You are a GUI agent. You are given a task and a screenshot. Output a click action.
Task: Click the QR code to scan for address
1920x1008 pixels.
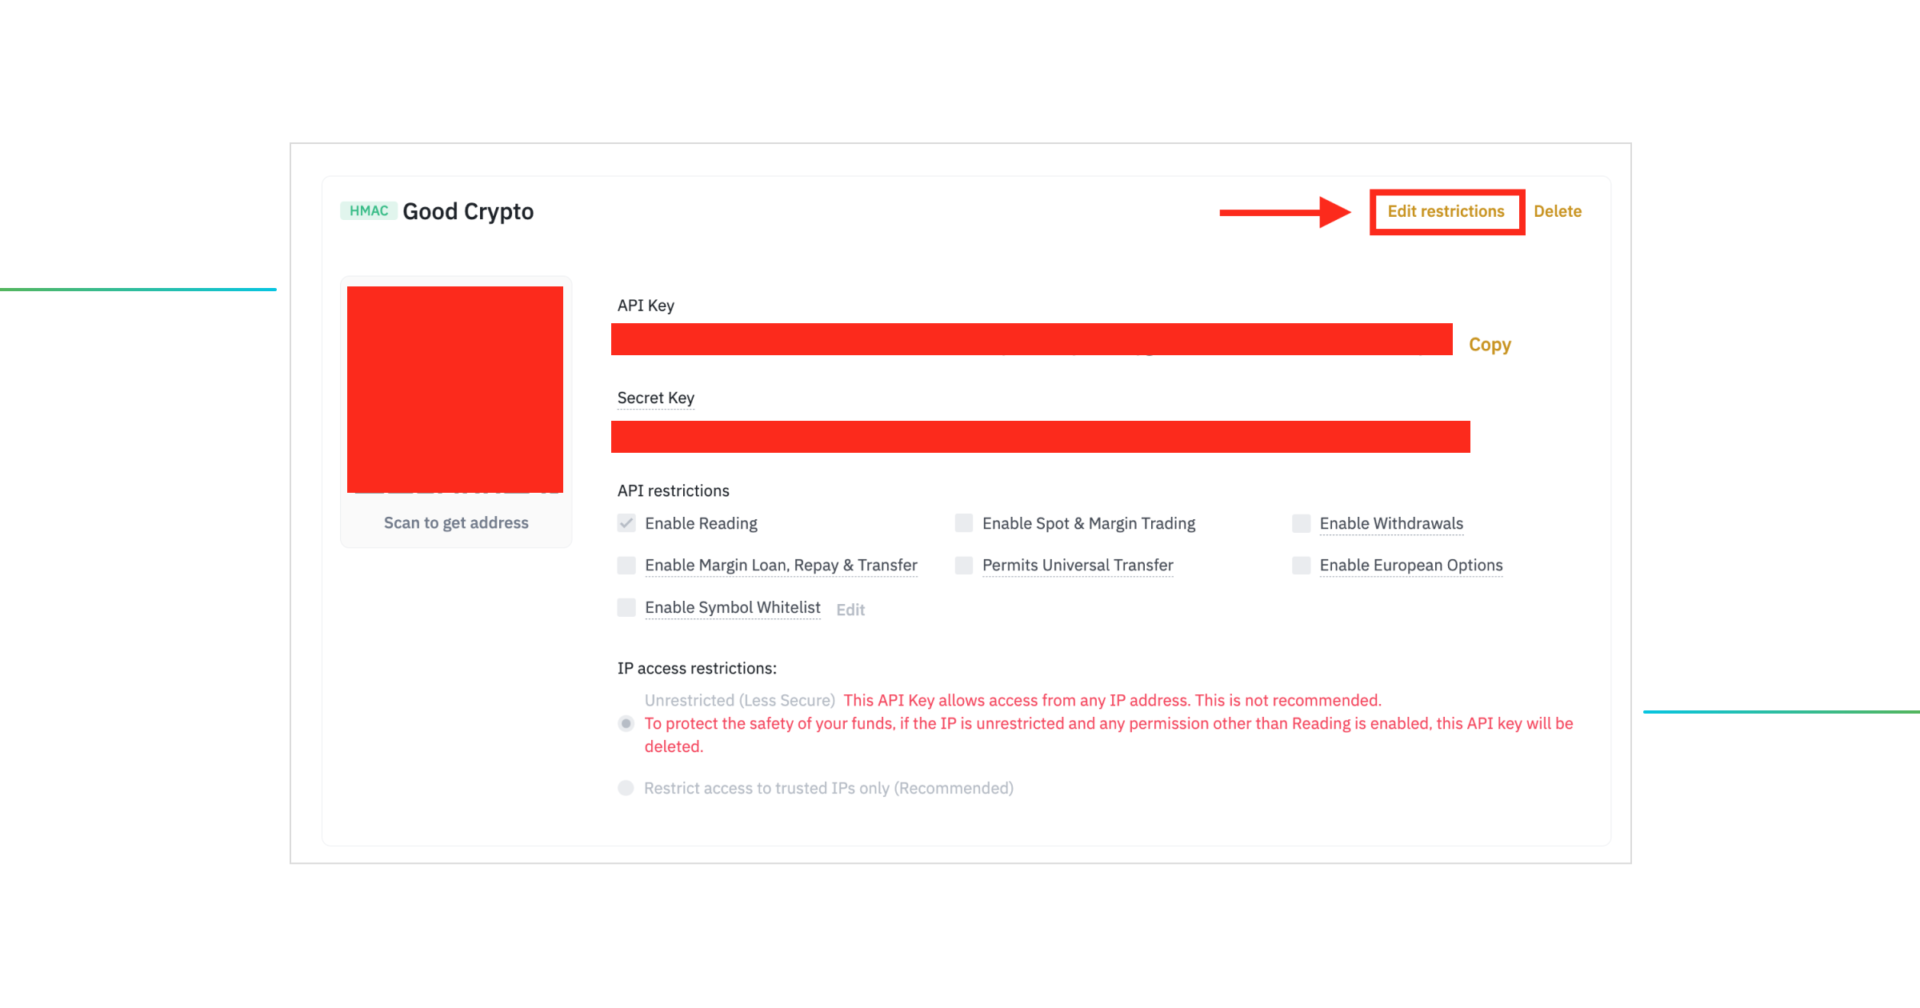pos(455,388)
